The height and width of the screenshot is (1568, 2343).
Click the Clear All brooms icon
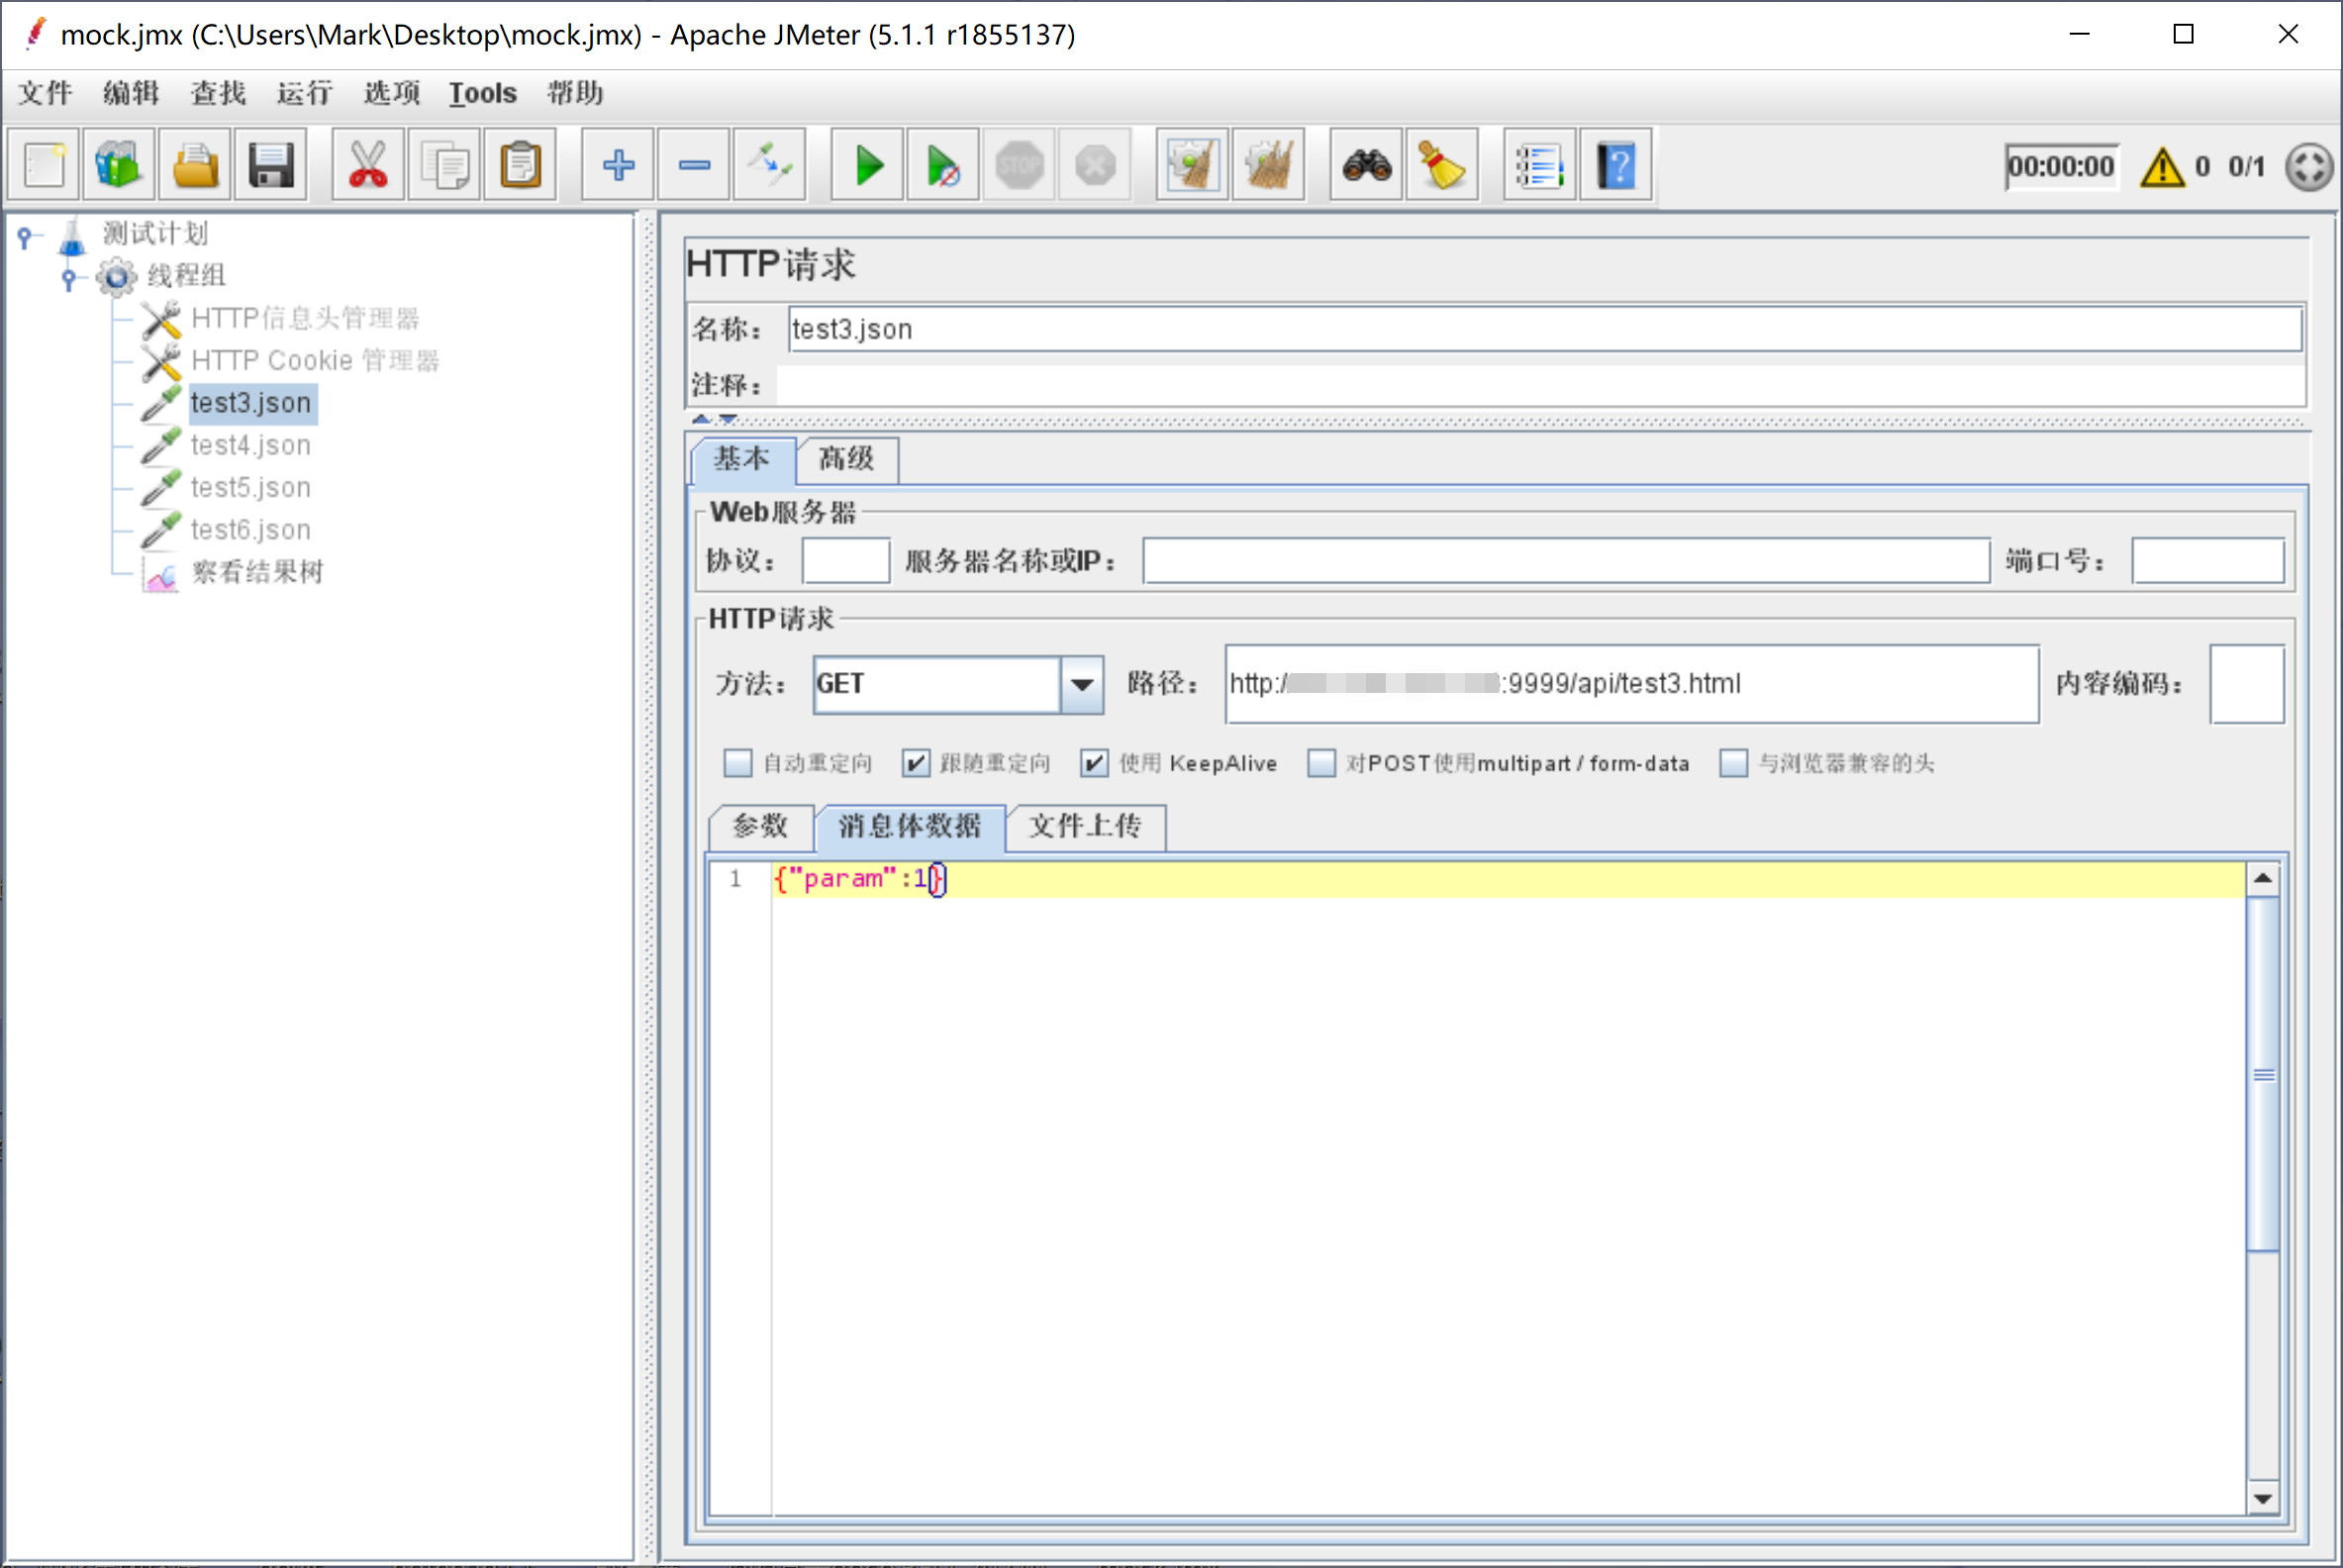click(x=1268, y=165)
